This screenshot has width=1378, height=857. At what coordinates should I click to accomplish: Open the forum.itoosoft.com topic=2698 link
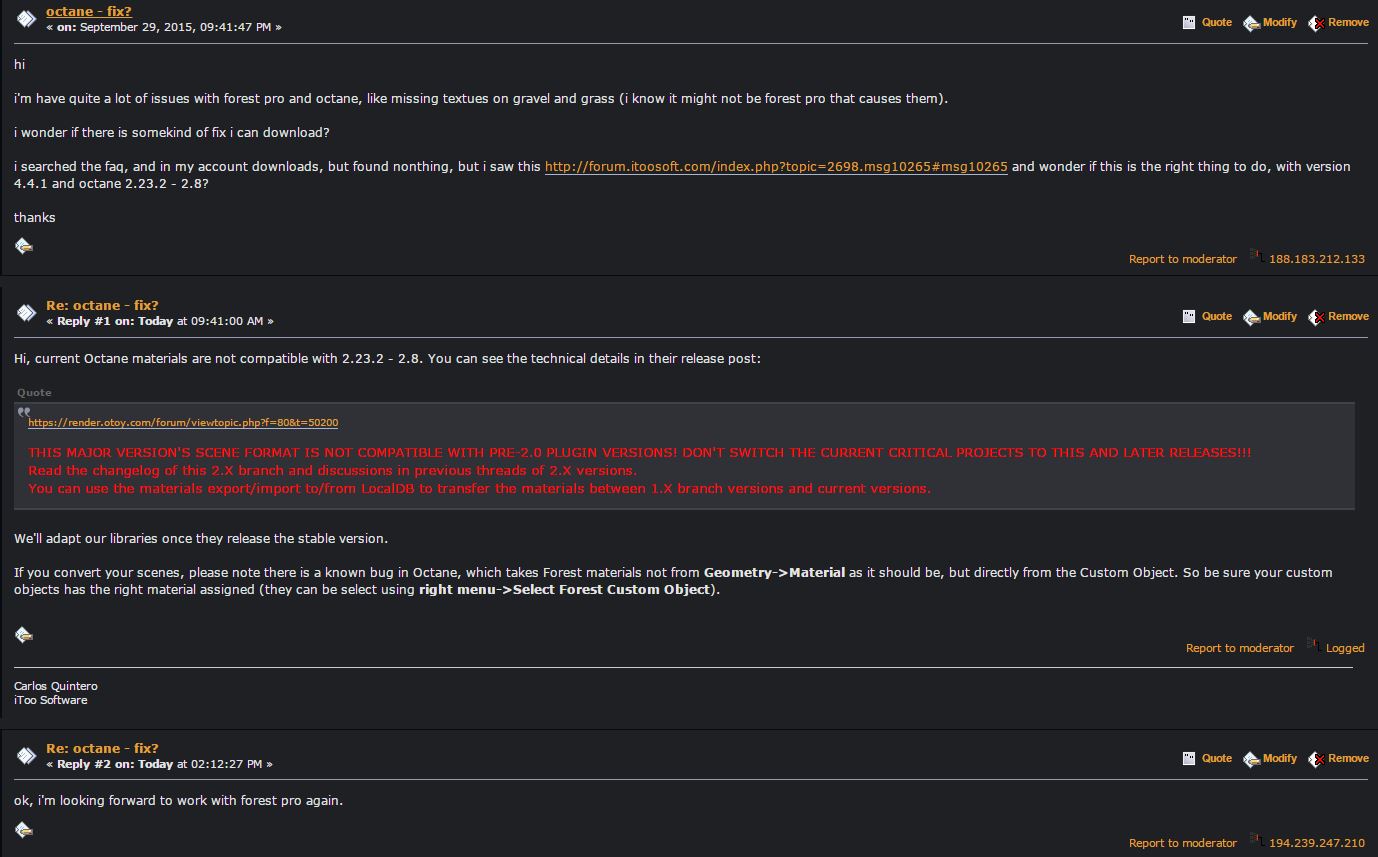pyautogui.click(x=775, y=167)
